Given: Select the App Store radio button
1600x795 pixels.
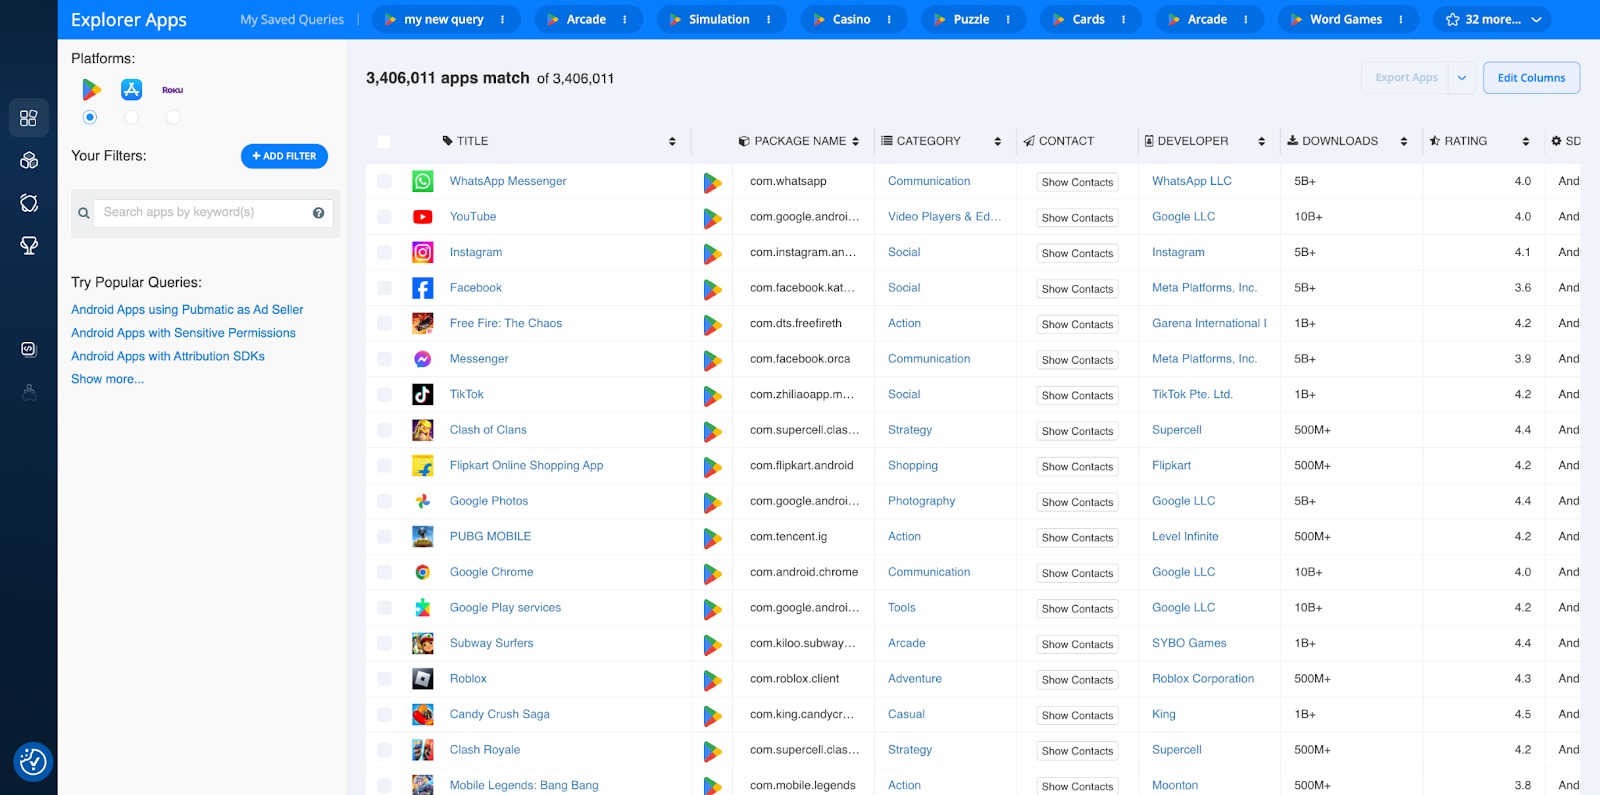Looking at the screenshot, I should pyautogui.click(x=132, y=117).
